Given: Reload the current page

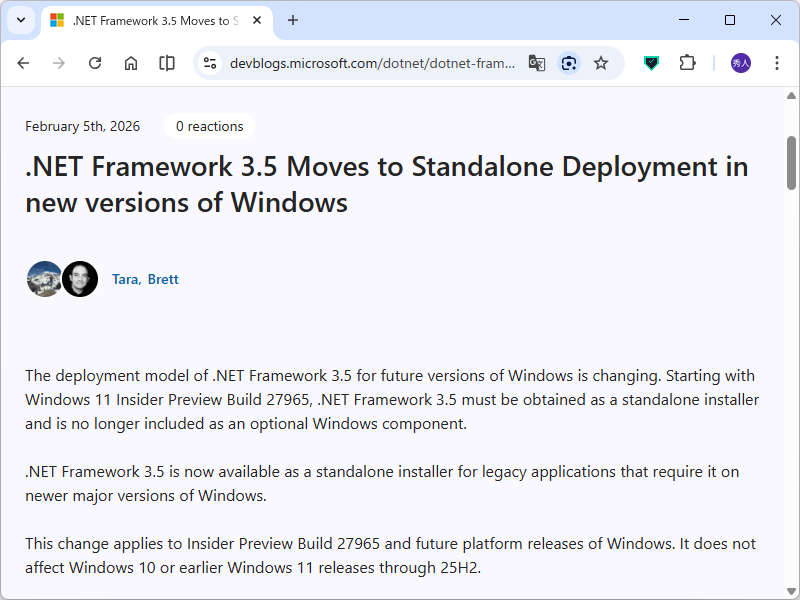Looking at the screenshot, I should (95, 63).
